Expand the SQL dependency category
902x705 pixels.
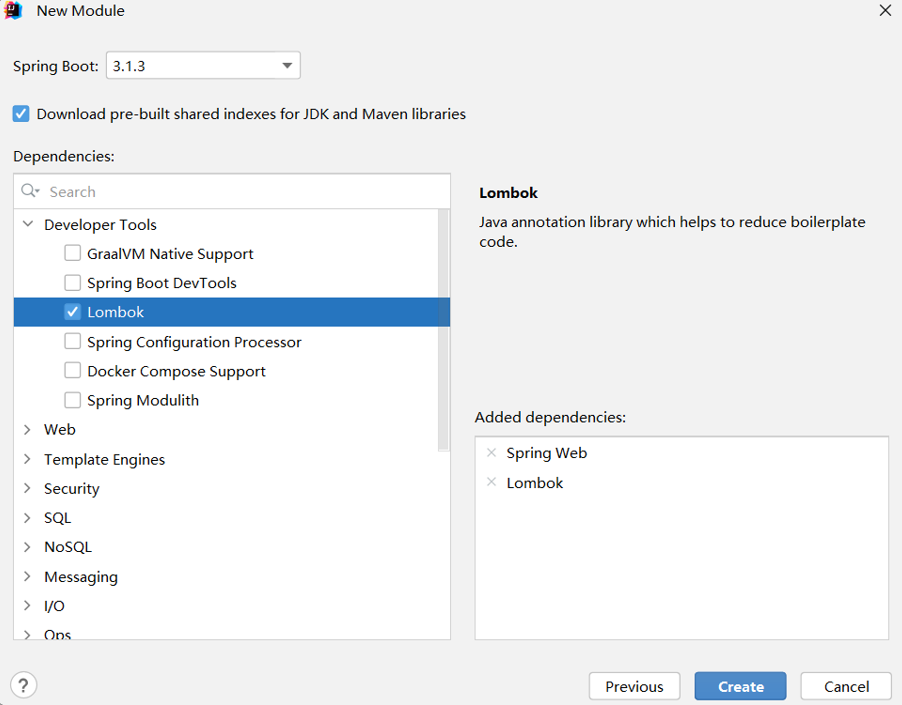pyautogui.click(x=28, y=518)
